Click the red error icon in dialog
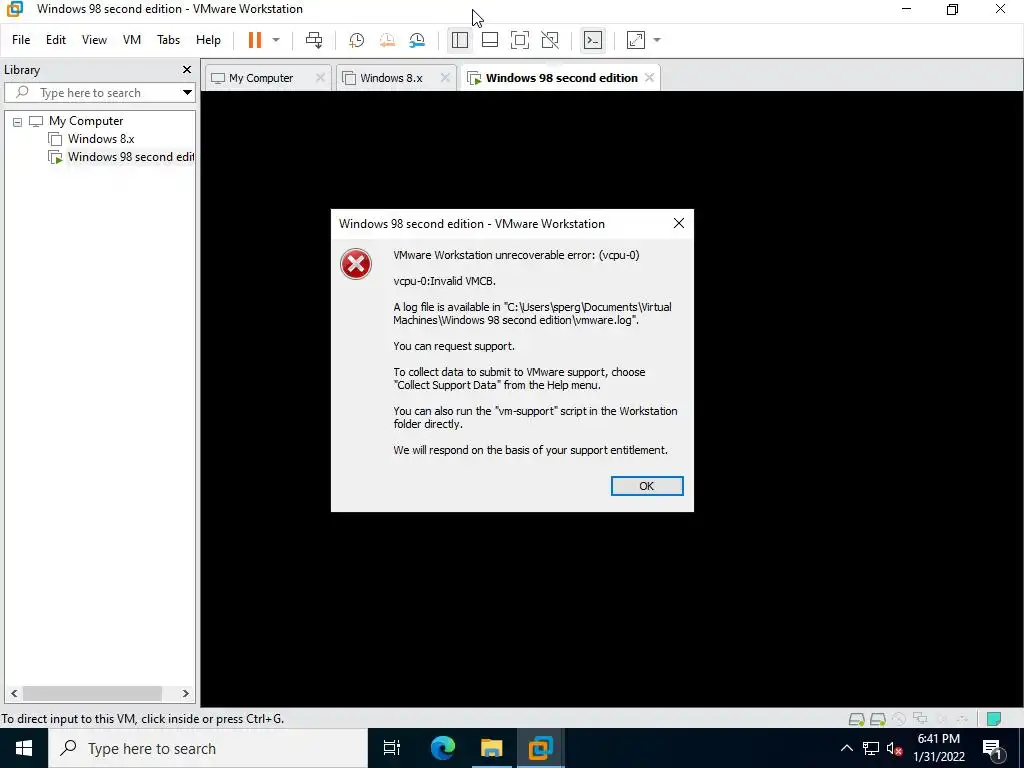The width and height of the screenshot is (1024, 768). coord(356,264)
